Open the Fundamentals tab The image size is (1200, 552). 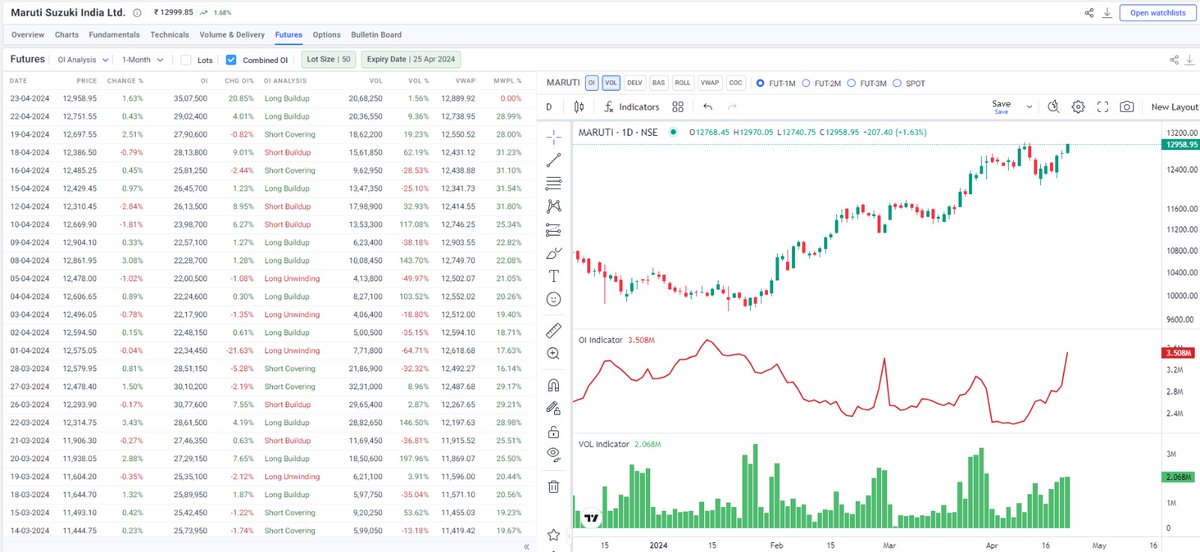(114, 35)
